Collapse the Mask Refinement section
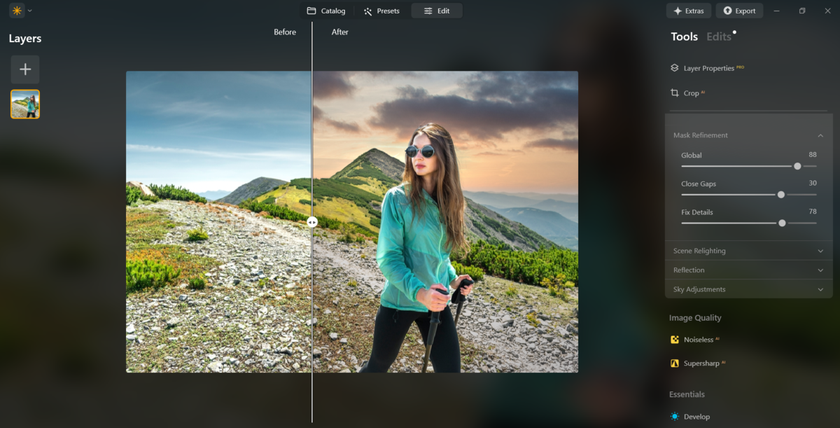This screenshot has height=428, width=840. pyautogui.click(x=820, y=136)
